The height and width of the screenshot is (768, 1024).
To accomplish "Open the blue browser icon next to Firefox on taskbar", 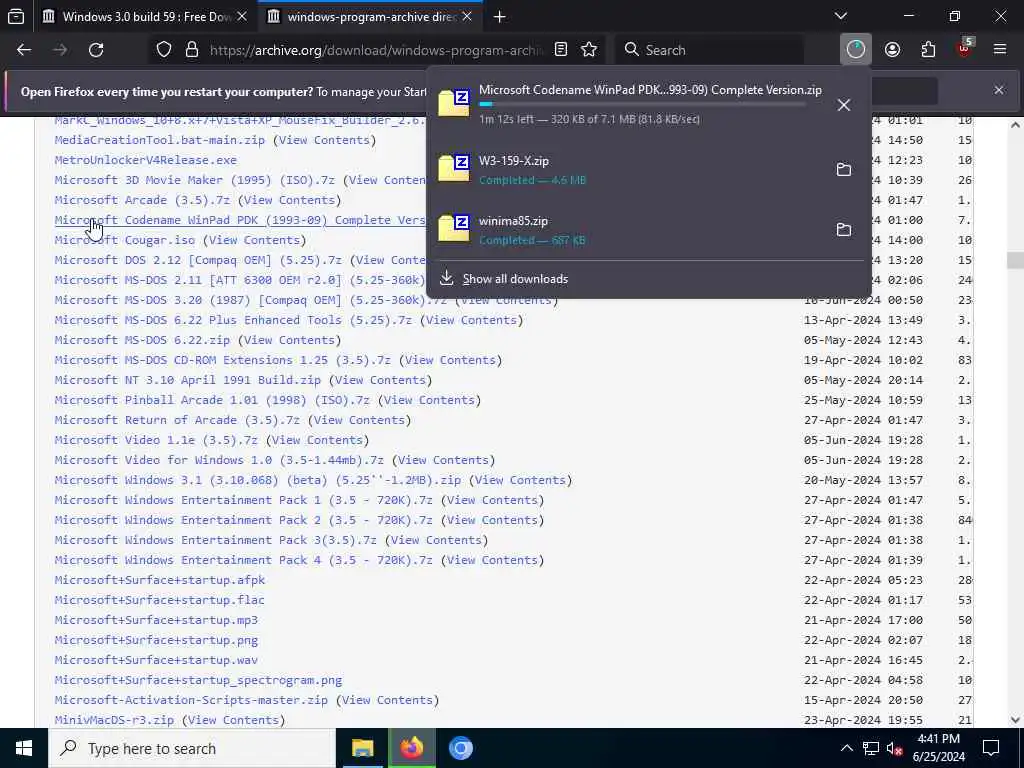I will (x=460, y=748).
